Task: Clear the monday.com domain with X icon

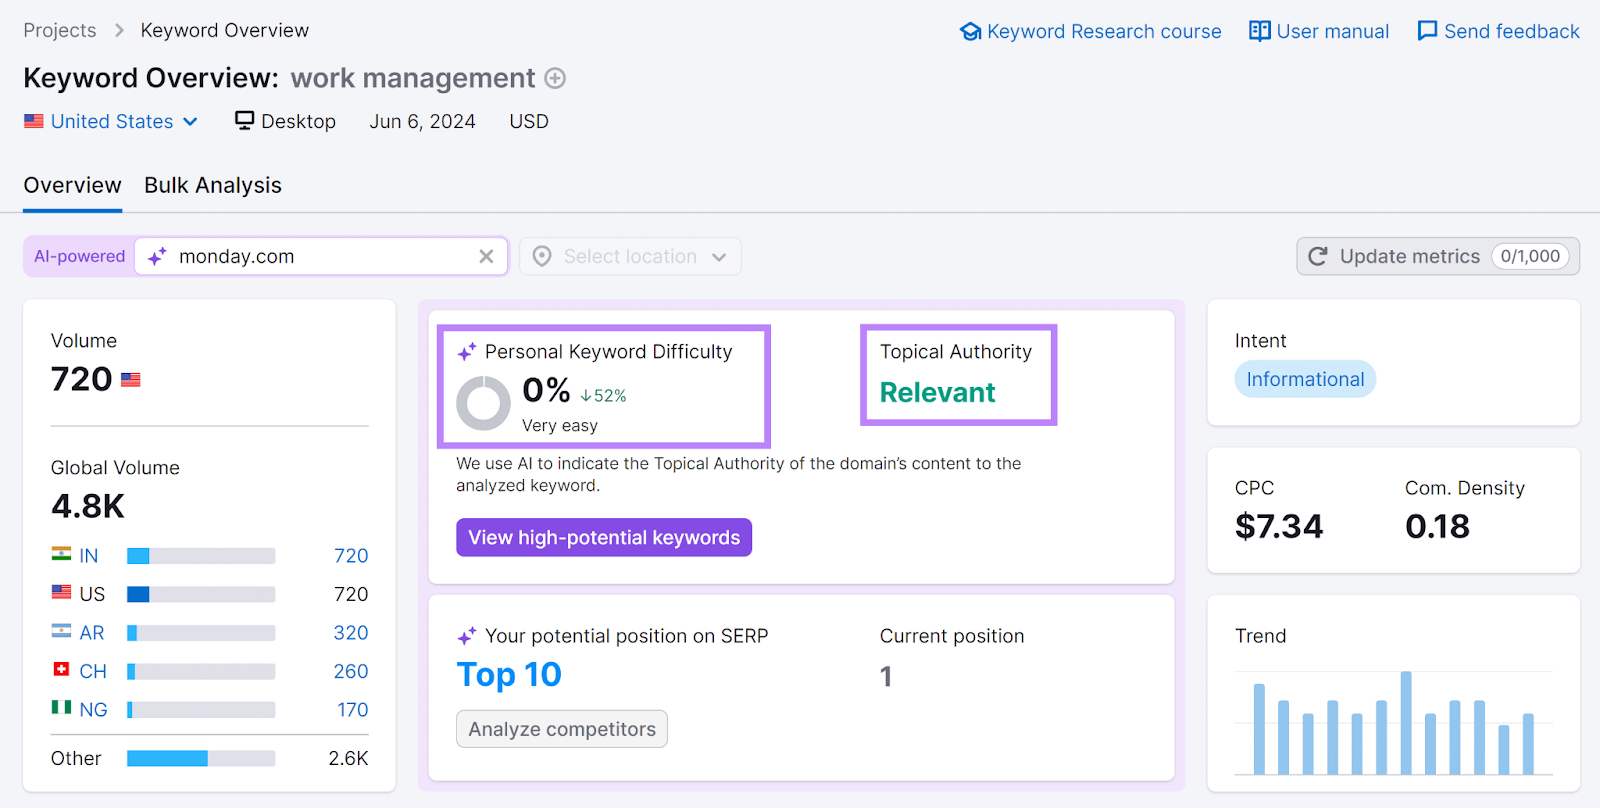Action: click(486, 256)
